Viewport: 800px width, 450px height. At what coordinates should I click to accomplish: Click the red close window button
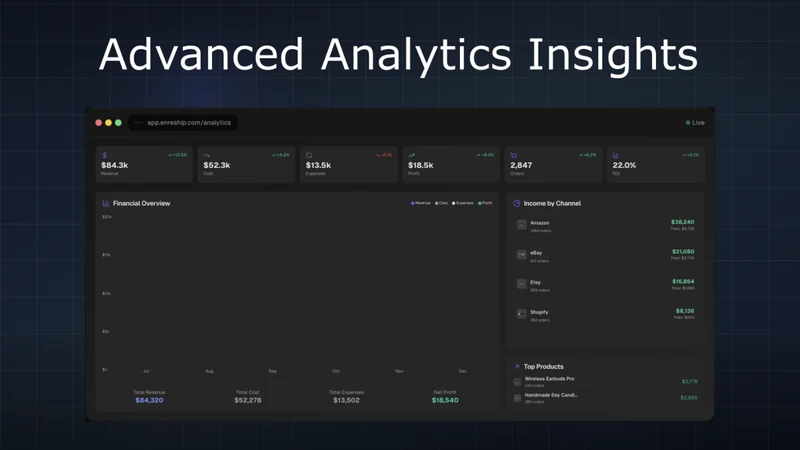98,122
